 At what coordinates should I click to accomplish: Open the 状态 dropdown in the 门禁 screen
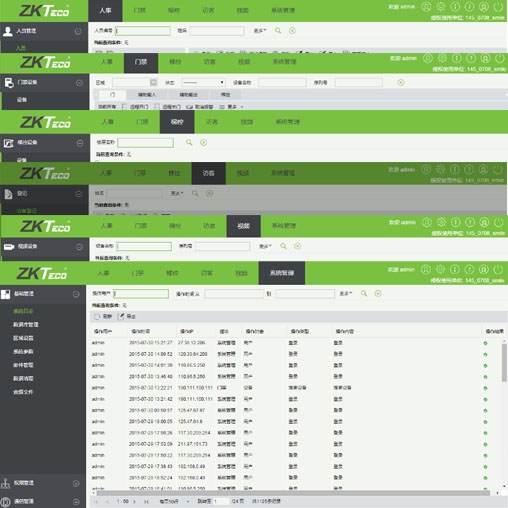pos(203,82)
